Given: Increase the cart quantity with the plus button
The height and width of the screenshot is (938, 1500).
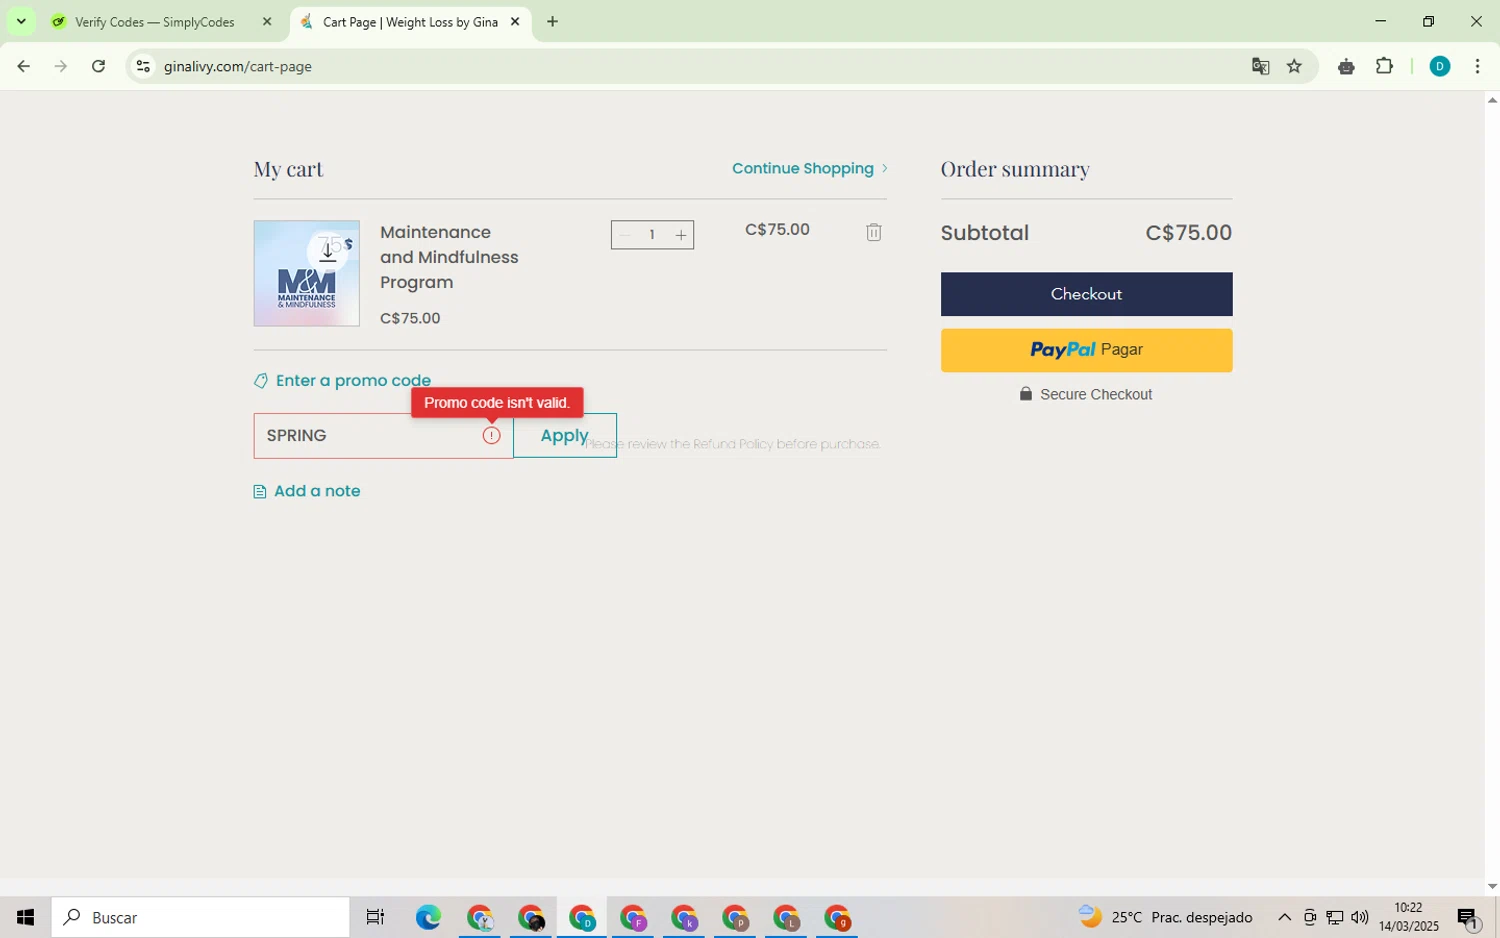Looking at the screenshot, I should 681,235.
